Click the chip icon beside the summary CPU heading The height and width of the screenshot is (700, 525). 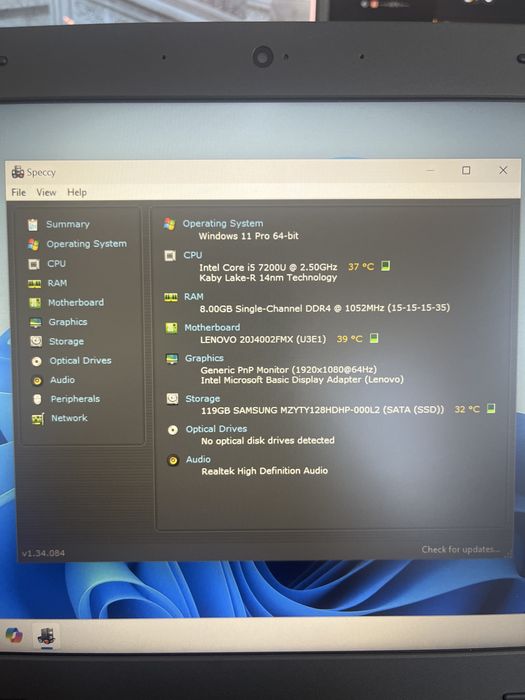170,255
